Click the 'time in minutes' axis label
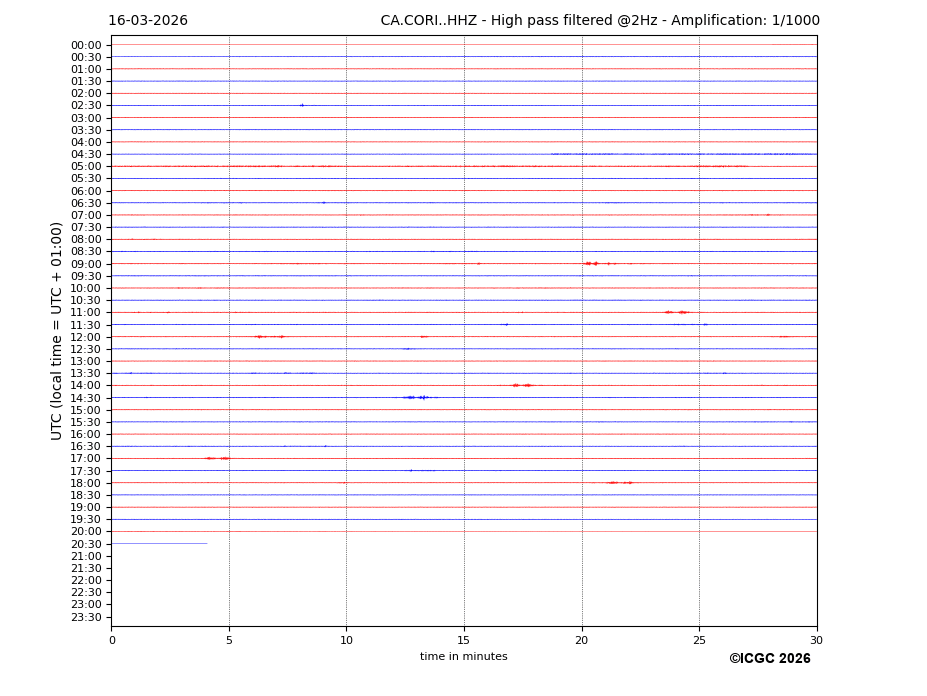This screenshot has height=696, width=927. coord(463,656)
